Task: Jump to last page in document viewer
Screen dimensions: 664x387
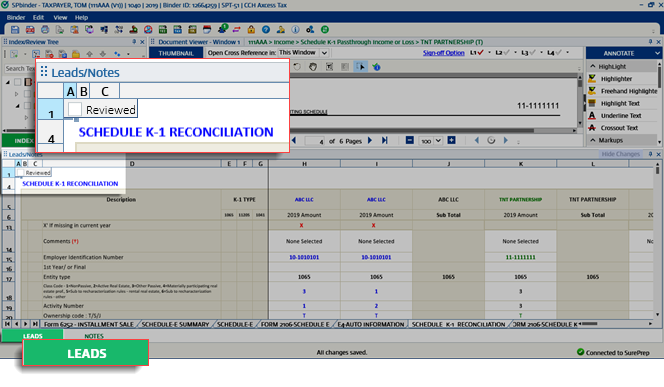Action: coord(385,141)
